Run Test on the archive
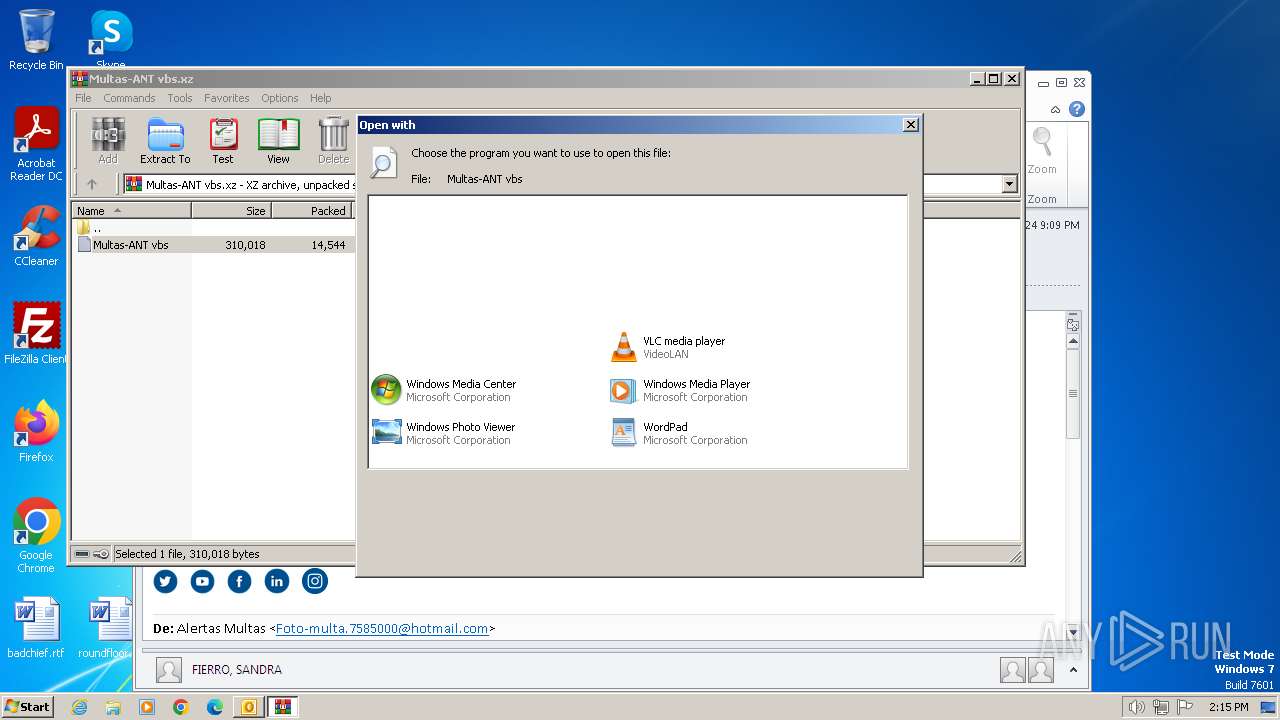This screenshot has width=1280, height=720. pos(223,141)
